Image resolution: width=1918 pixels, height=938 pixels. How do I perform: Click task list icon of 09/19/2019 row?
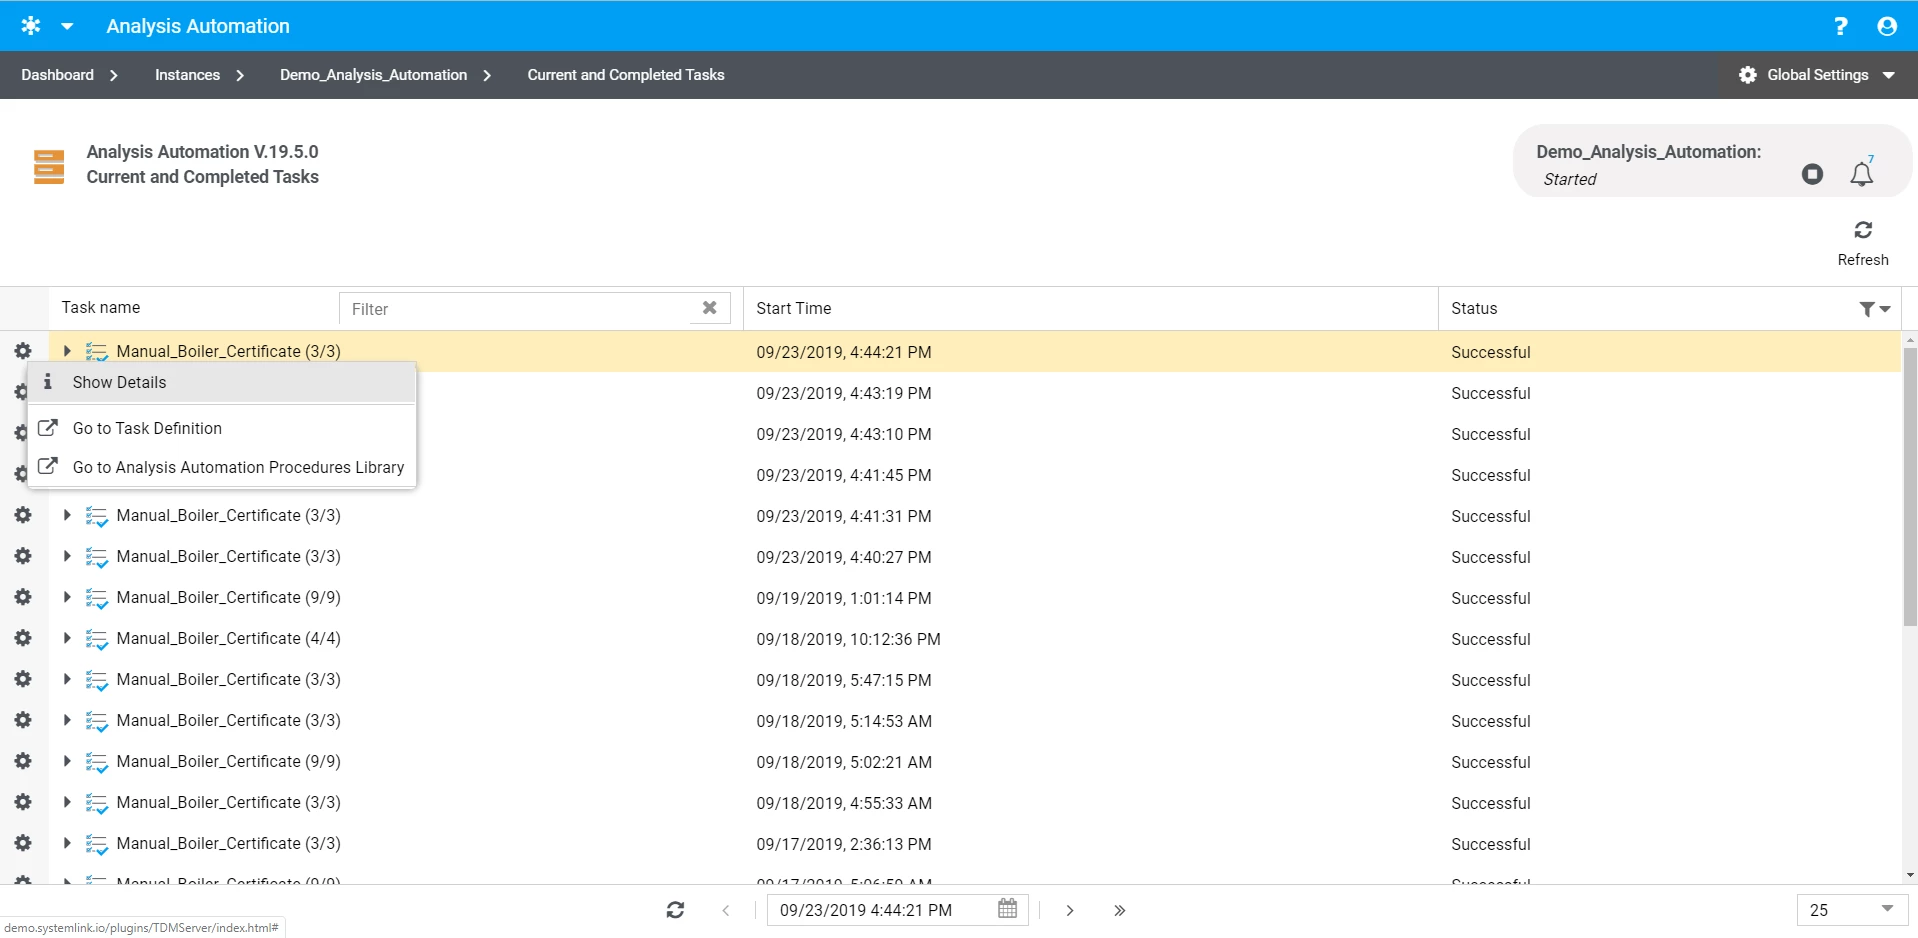97,598
